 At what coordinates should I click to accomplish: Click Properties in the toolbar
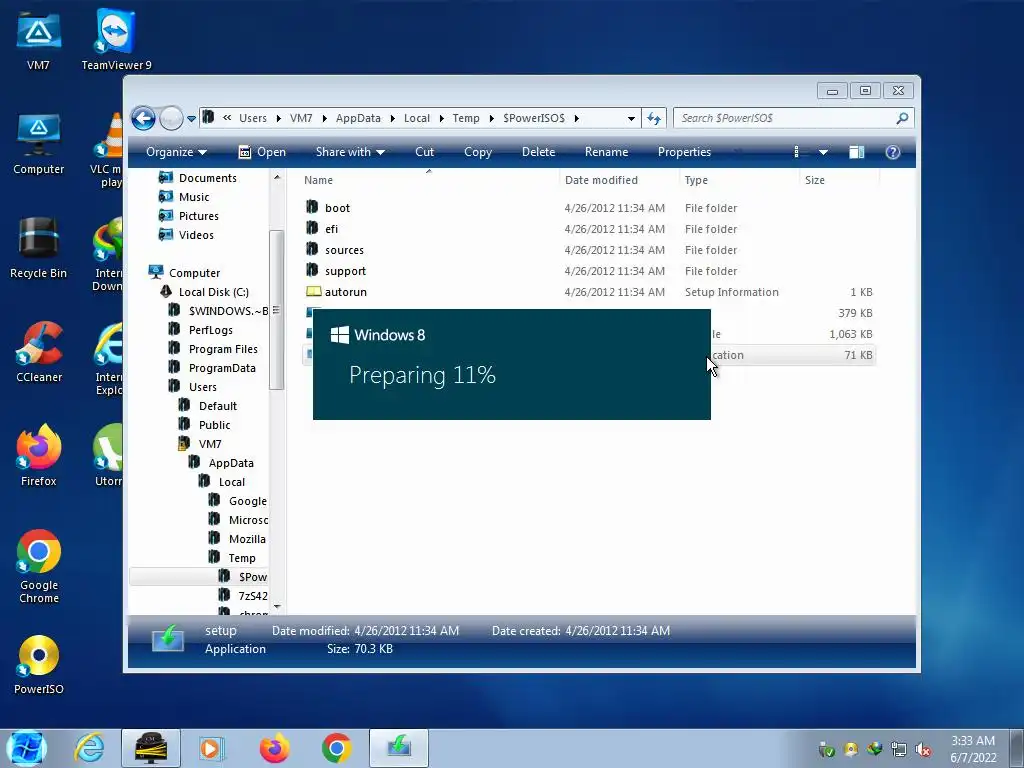coord(684,152)
